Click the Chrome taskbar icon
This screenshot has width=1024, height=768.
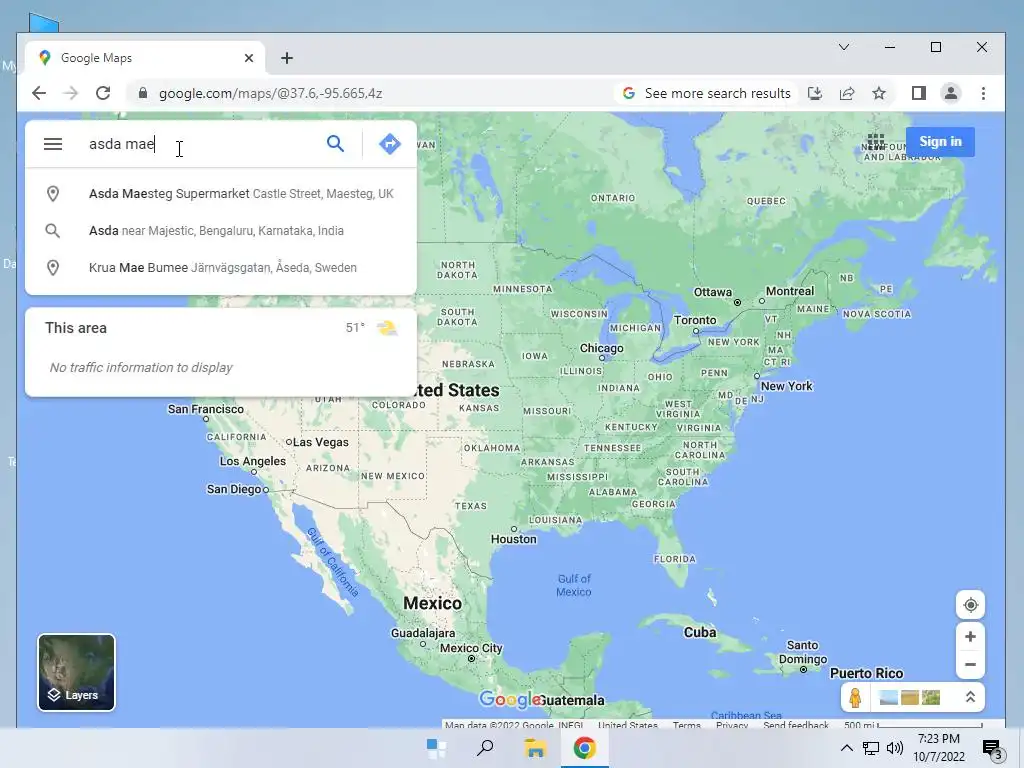click(x=584, y=748)
